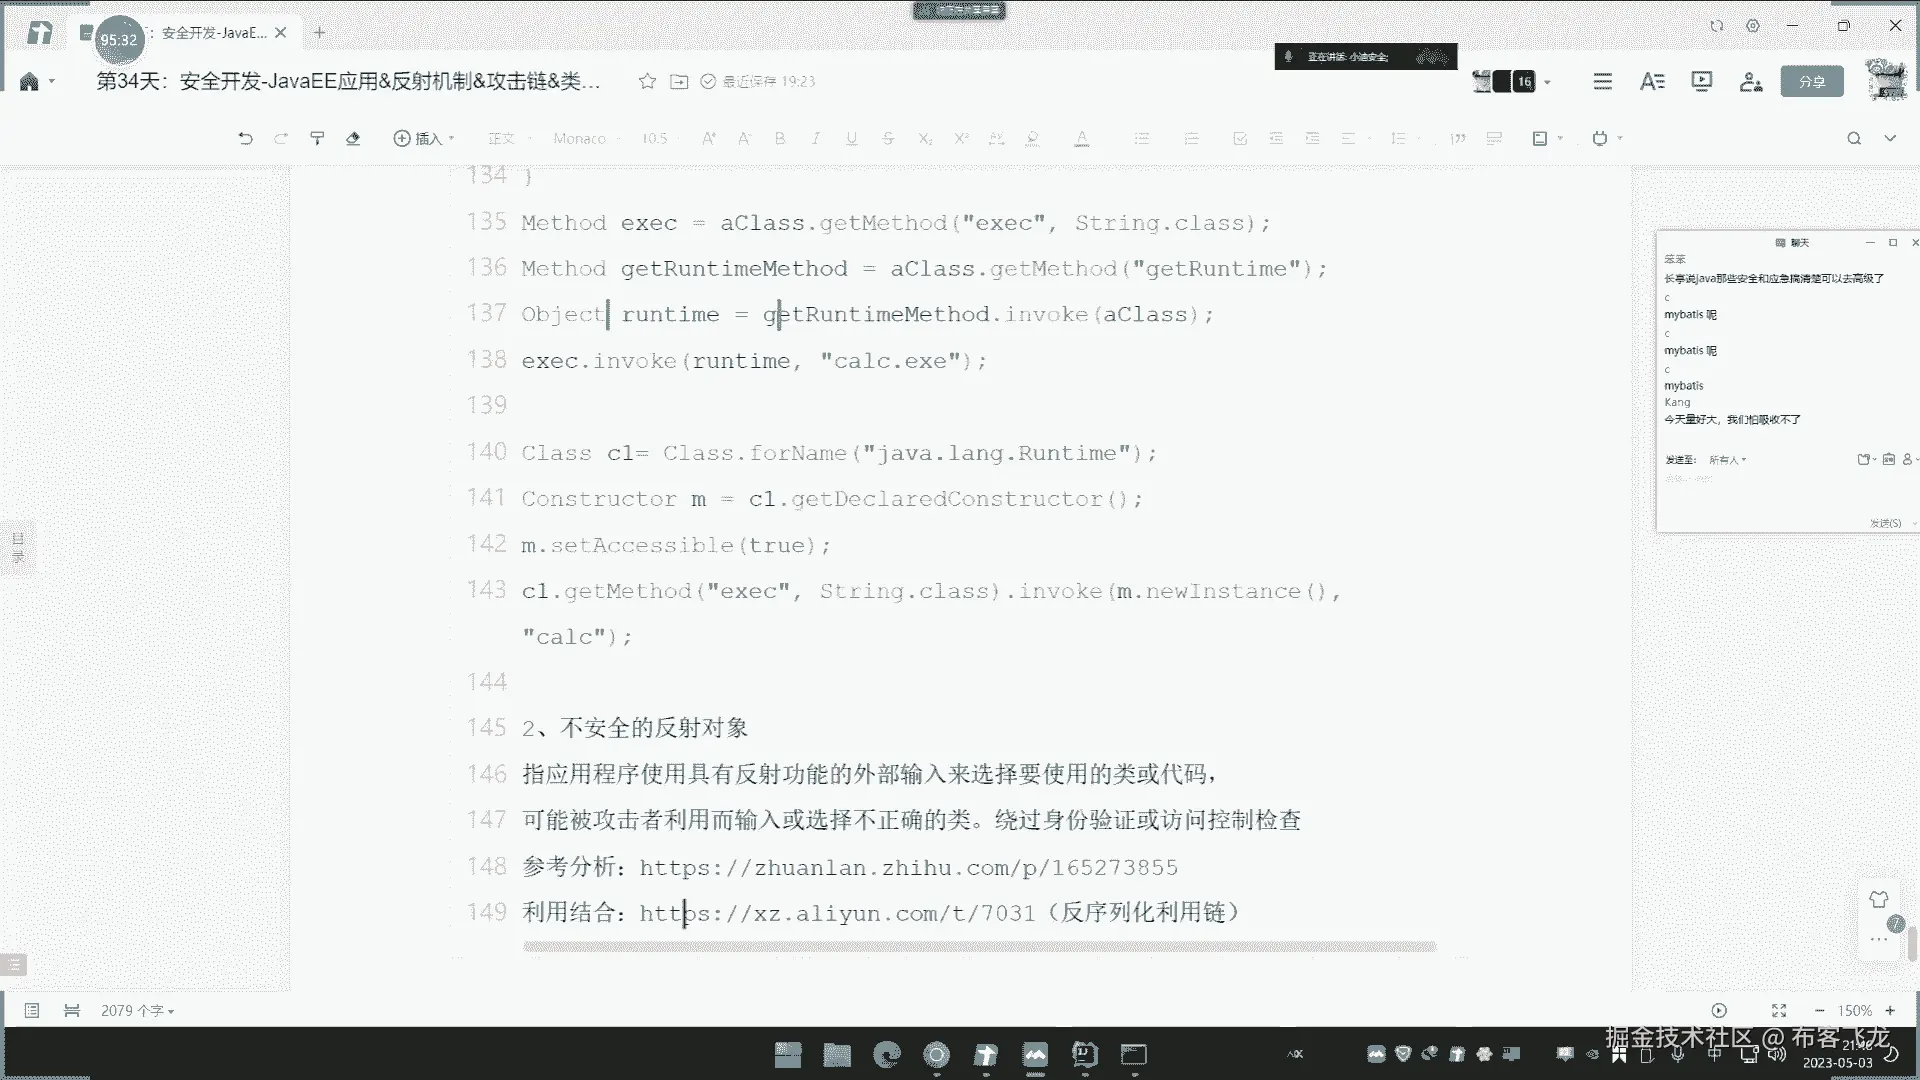Image resolution: width=1920 pixels, height=1080 pixels.
Task: Open the toolbar search icon
Action: tap(1854, 138)
